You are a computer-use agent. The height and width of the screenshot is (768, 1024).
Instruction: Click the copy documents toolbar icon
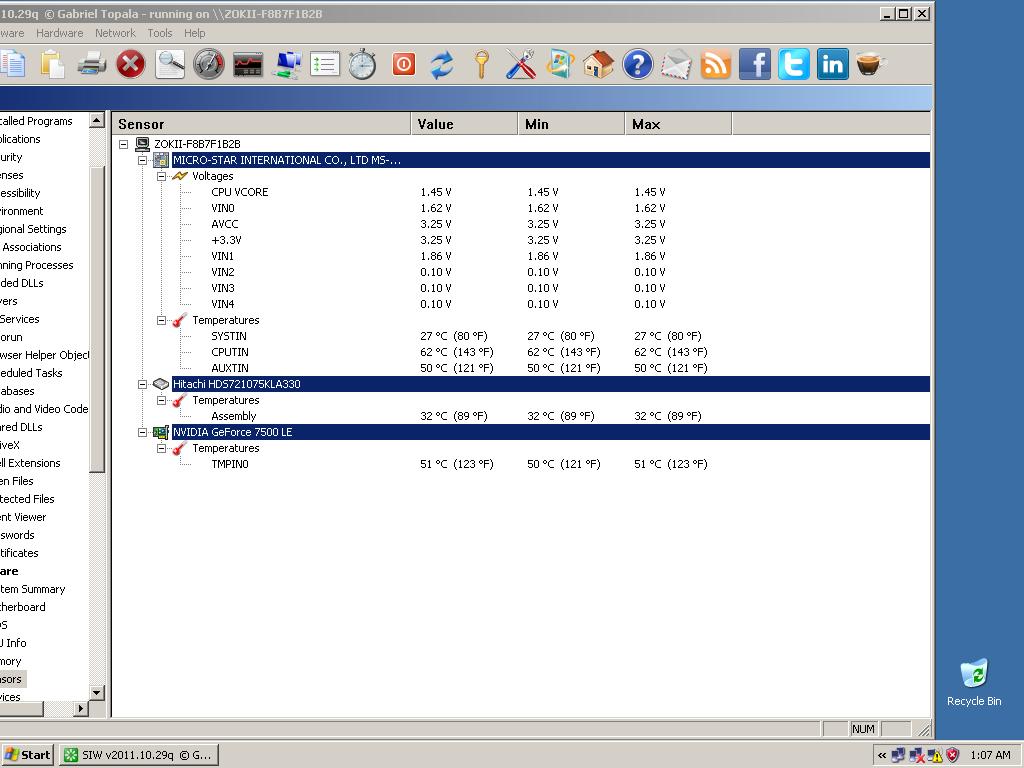click(x=13, y=65)
